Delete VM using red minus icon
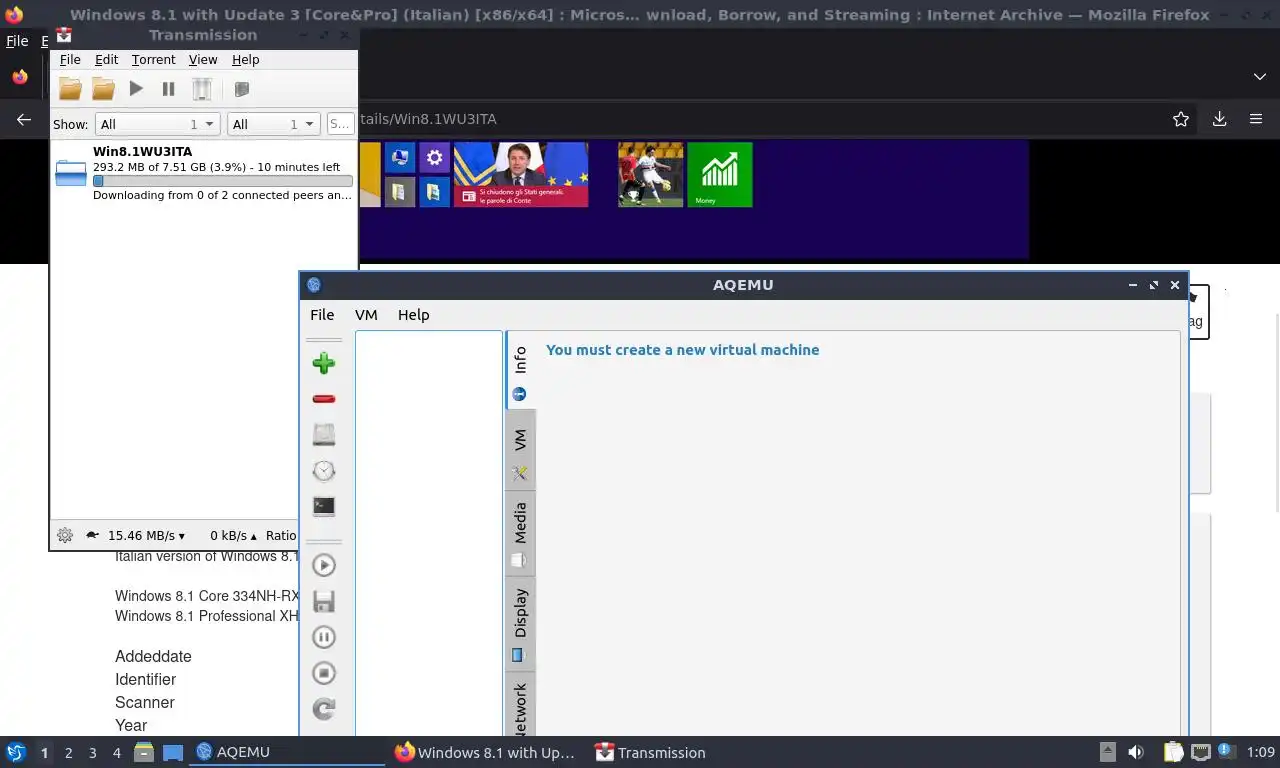Viewport: 1280px width, 768px height. (x=323, y=399)
